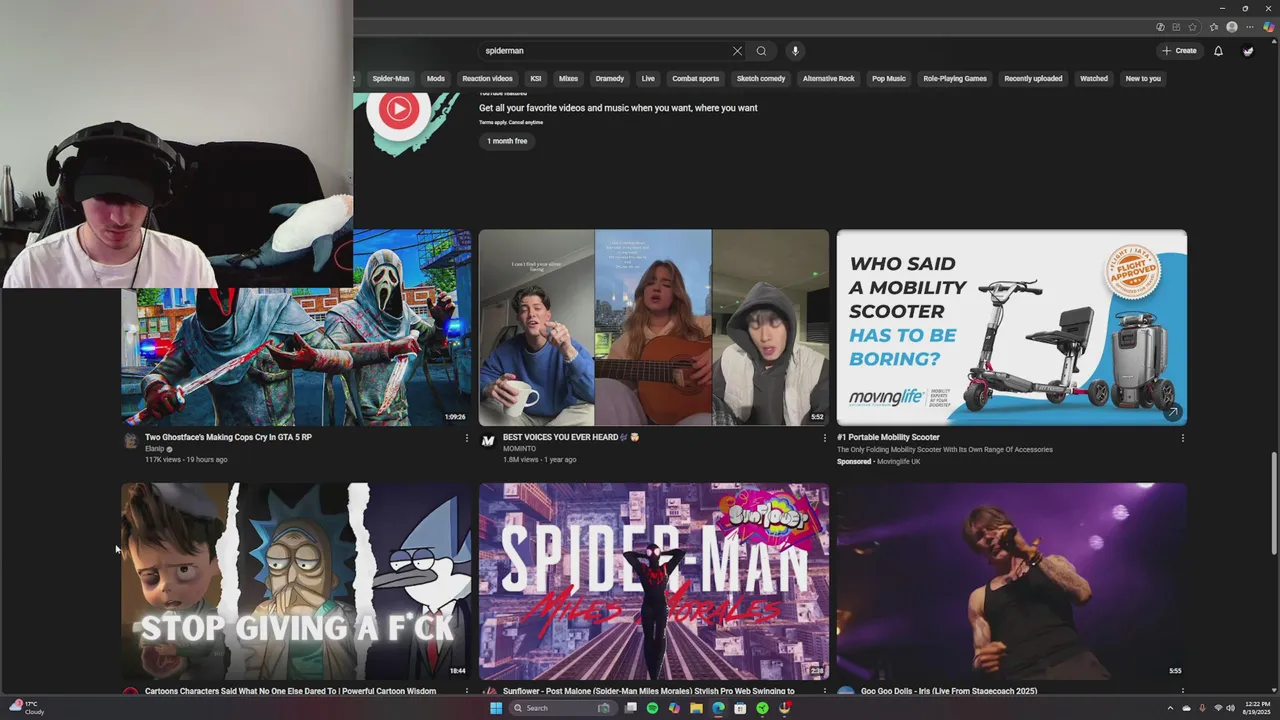Viewport: 1280px width, 720px height.
Task: Open the Edge Copilot sidebar icon
Action: coord(1267,27)
